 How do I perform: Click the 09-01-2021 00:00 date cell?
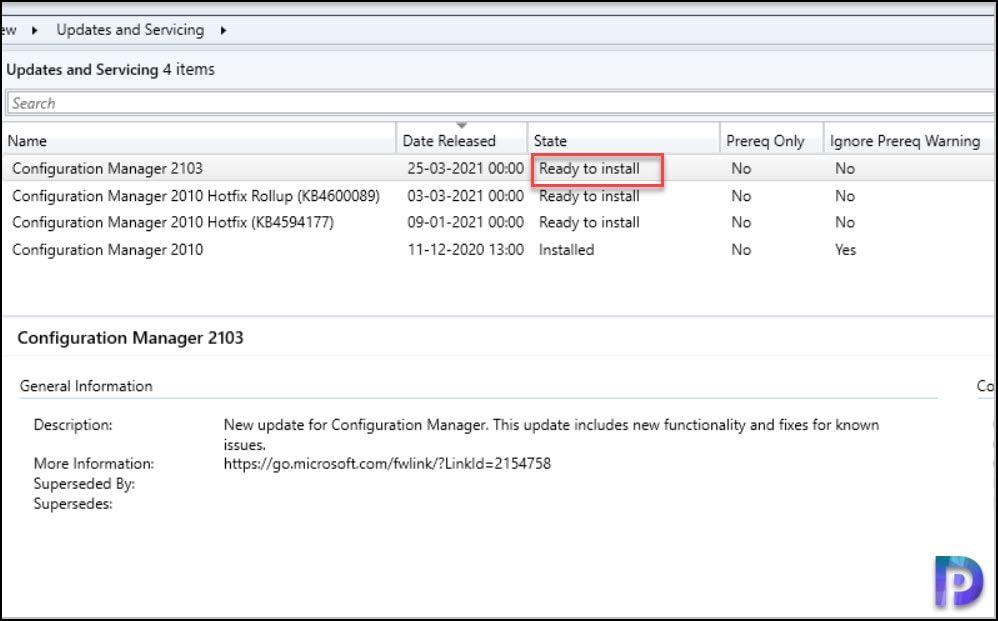pos(465,222)
